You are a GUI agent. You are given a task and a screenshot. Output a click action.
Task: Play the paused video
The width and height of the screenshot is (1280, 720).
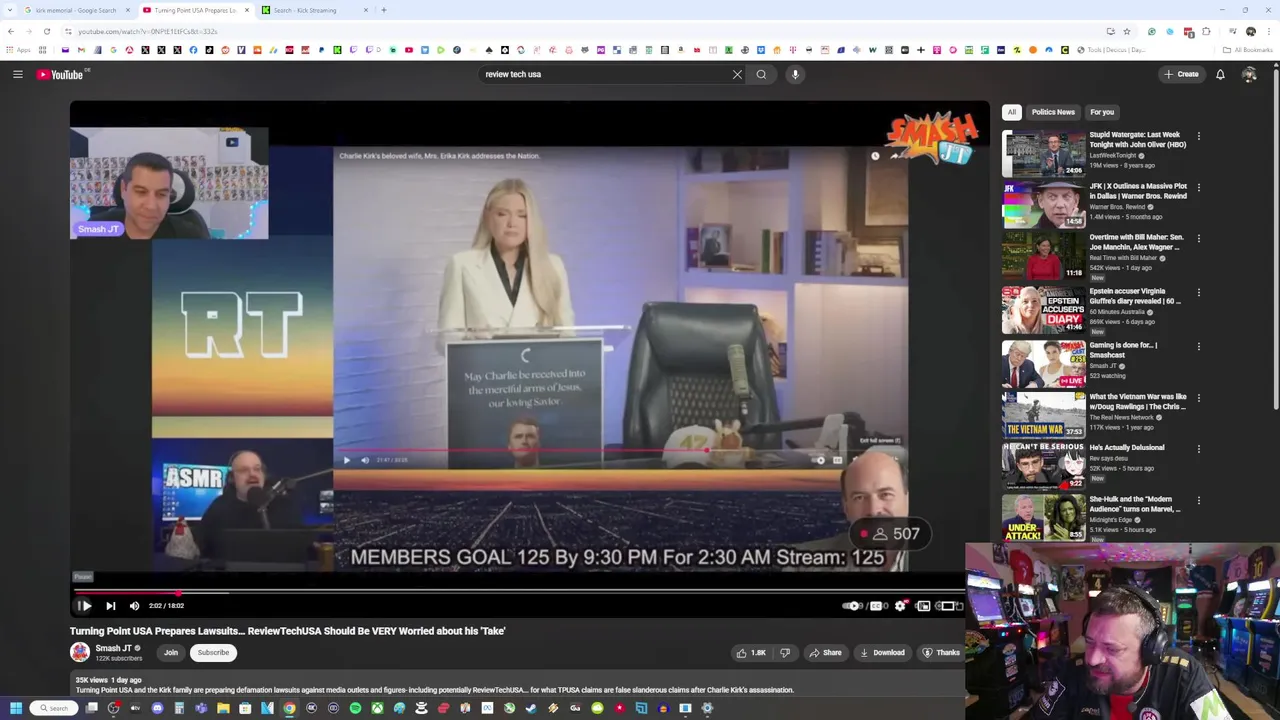[84, 605]
